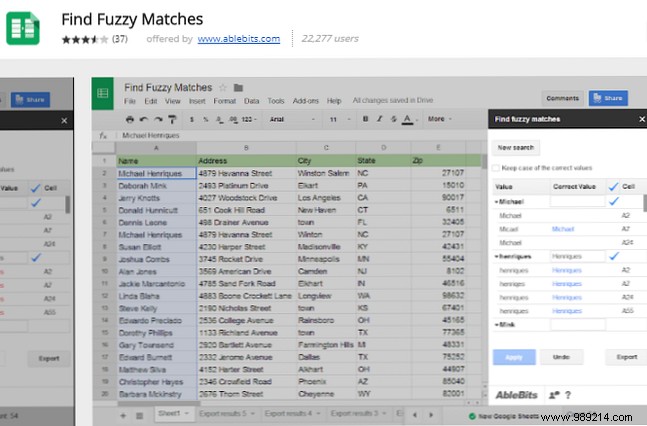647x426 pixels.
Task: Open the Add-ons menu
Action: pos(305,101)
